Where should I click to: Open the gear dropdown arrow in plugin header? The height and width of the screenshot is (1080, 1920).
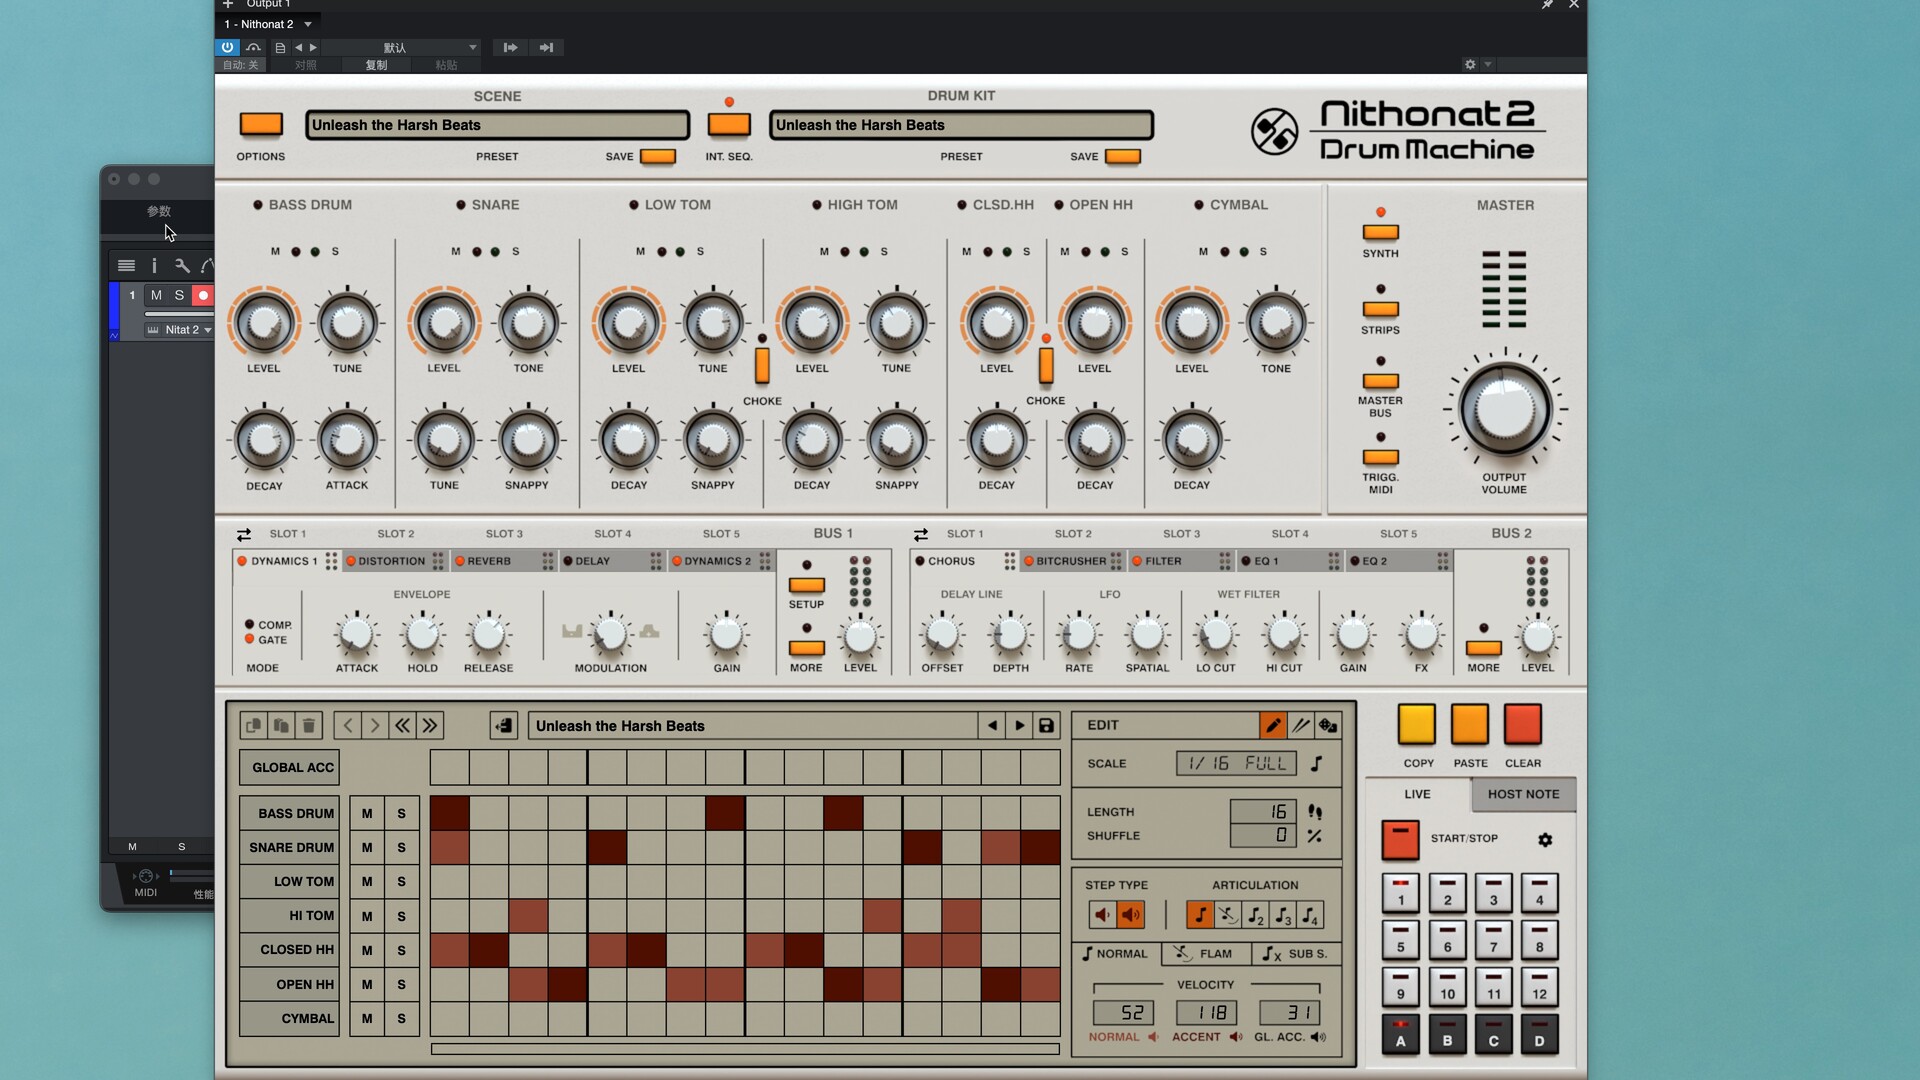point(1488,64)
